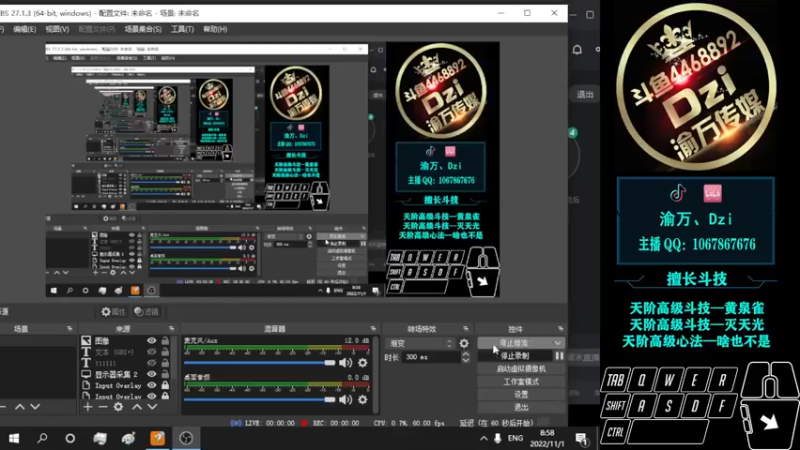Hide the 显示器采集 2 source via eye icon

[x=152, y=374]
